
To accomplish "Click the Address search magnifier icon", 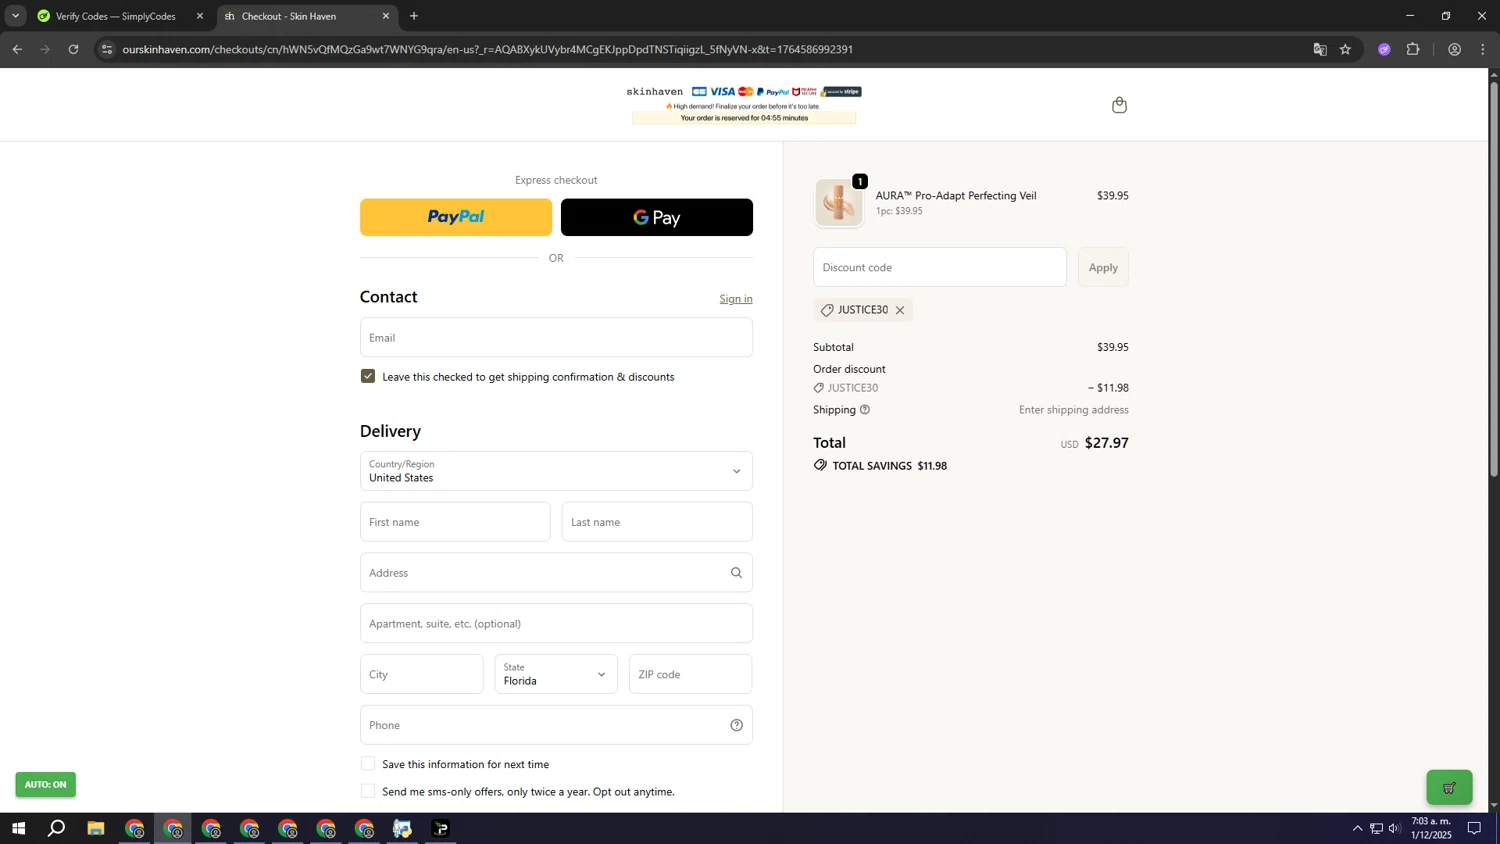I will click(x=736, y=573).
